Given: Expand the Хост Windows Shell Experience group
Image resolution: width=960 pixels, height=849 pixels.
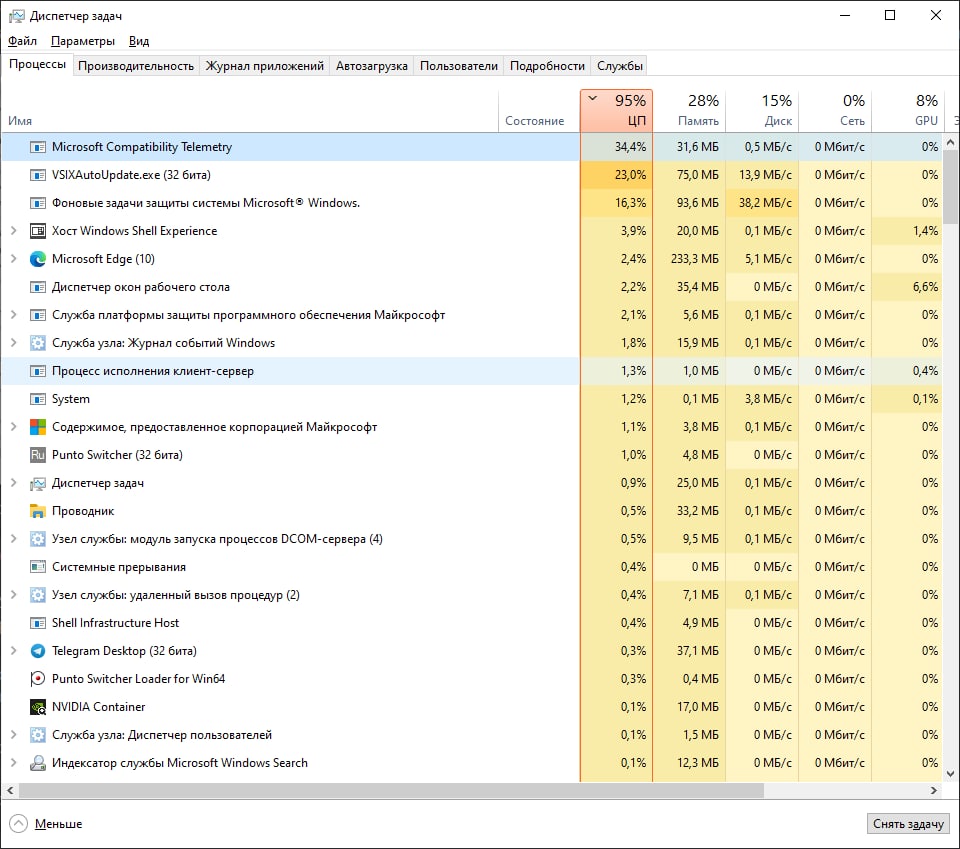Looking at the screenshot, I should (x=13, y=231).
